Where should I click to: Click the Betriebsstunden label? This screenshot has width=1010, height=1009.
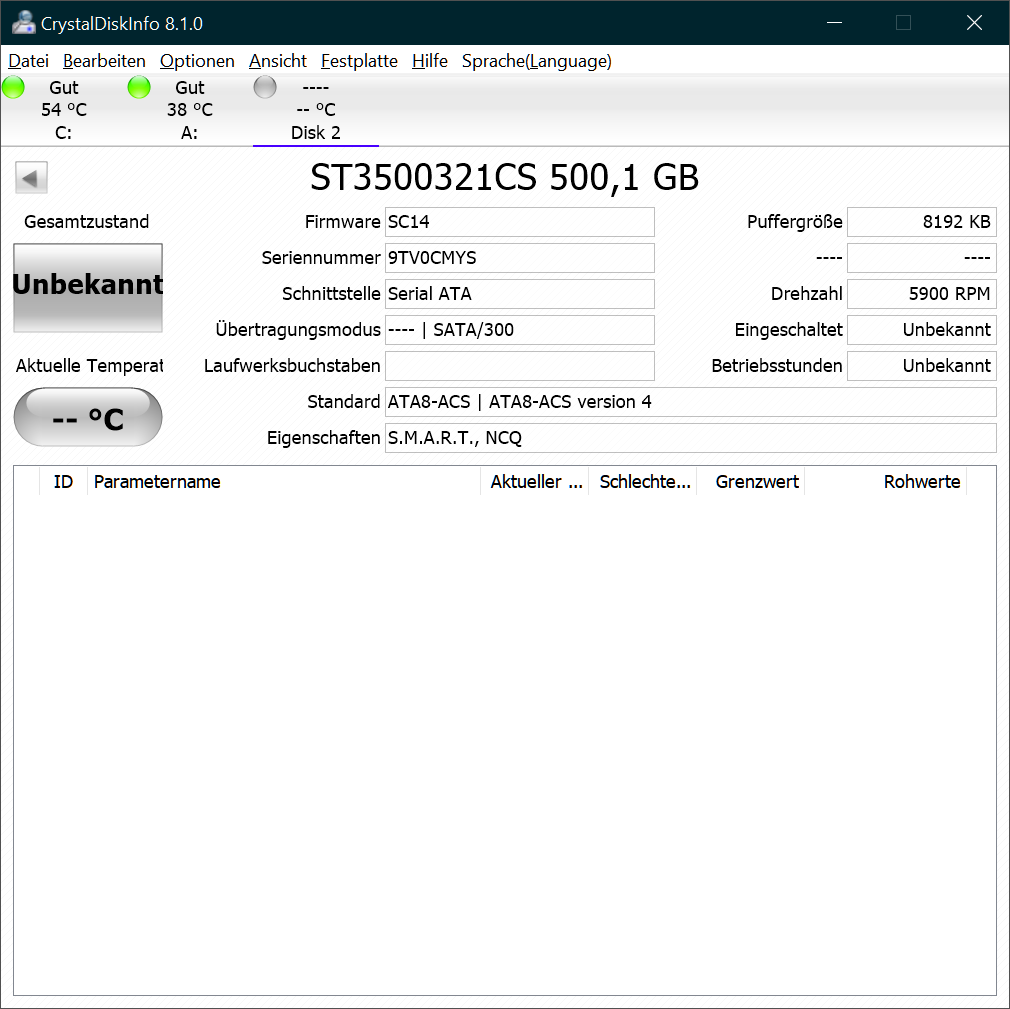[777, 366]
